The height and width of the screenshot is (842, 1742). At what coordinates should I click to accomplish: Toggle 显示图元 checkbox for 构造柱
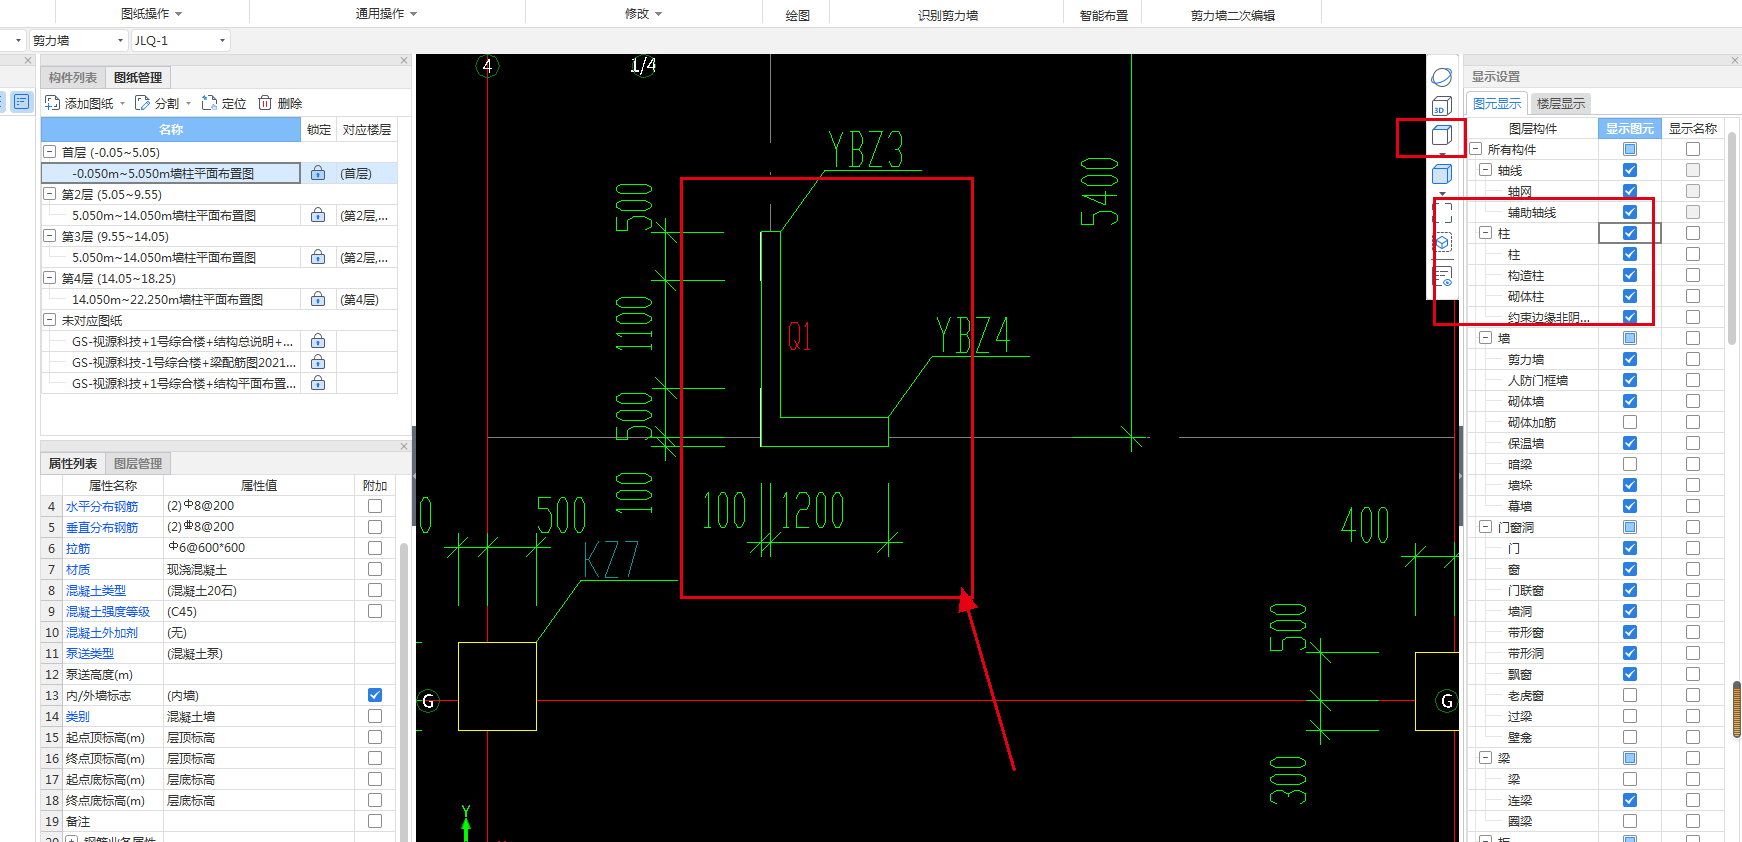pyautogui.click(x=1630, y=275)
